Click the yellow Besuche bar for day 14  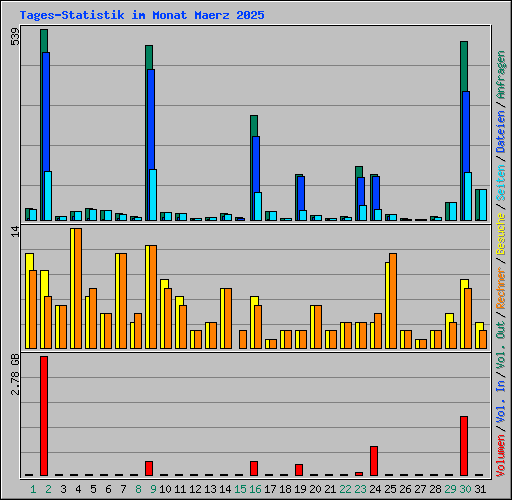(x=223, y=319)
